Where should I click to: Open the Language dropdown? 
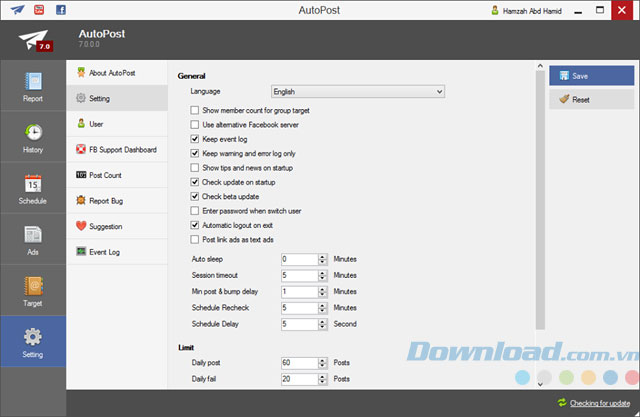pos(358,92)
